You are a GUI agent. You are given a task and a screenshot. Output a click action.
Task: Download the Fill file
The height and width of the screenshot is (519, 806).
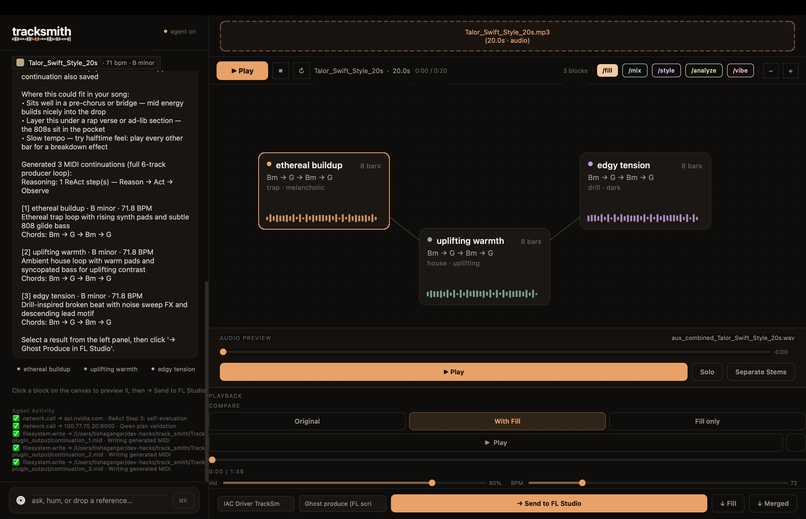[x=728, y=504]
